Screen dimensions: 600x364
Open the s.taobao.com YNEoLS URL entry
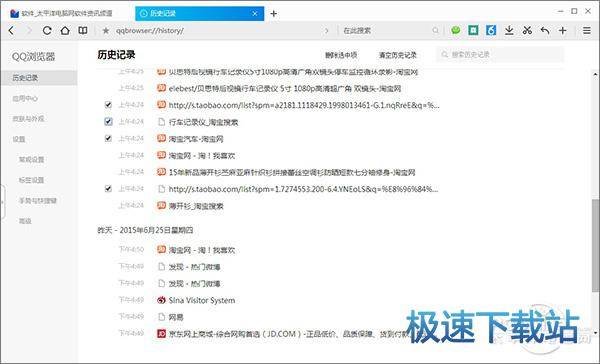pos(303,189)
